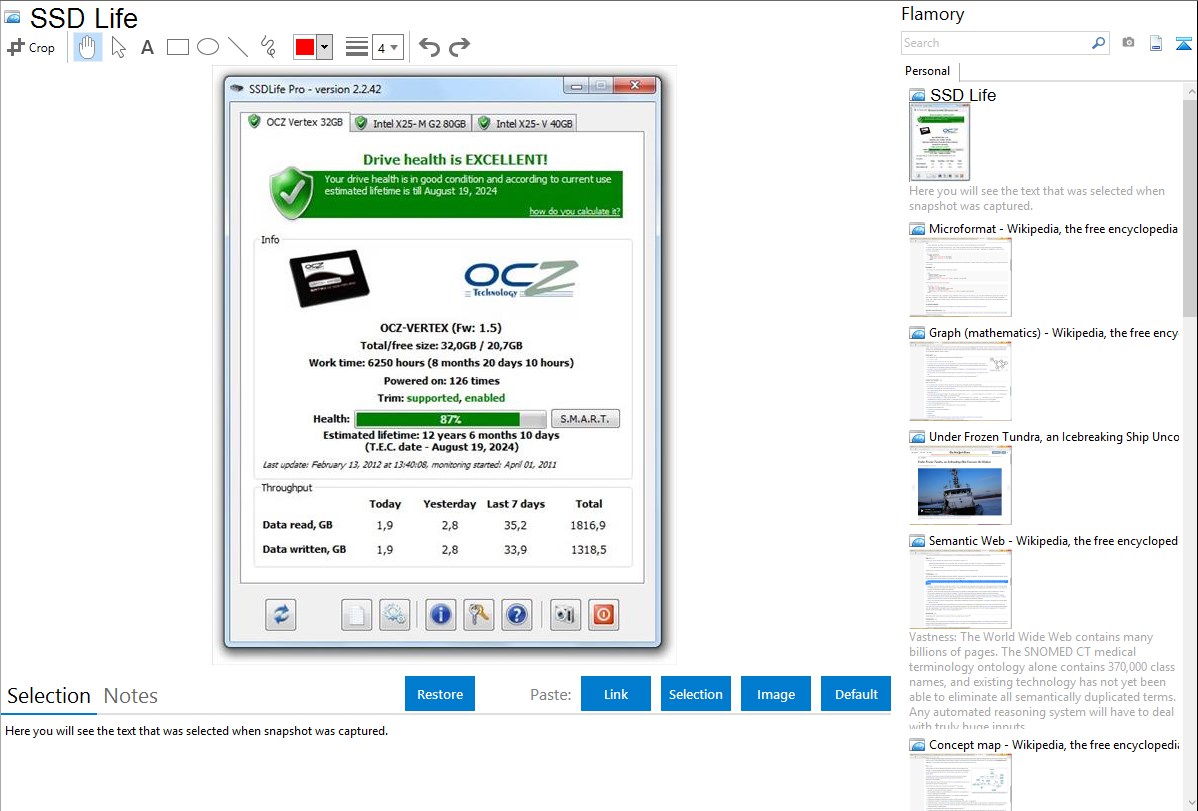Screen dimensions: 1198x811
Task: Click the keys registration icon
Action: pyautogui.click(x=478, y=615)
